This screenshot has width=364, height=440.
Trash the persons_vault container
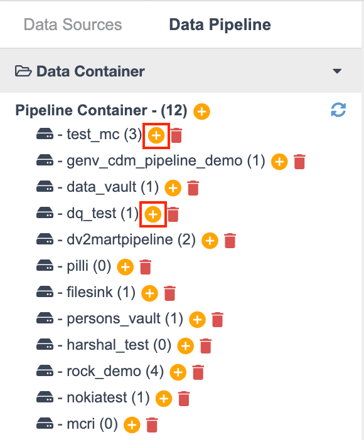pyautogui.click(x=218, y=320)
